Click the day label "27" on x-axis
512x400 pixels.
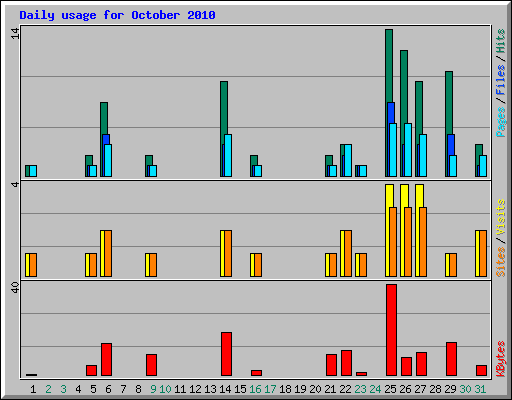click(x=420, y=389)
